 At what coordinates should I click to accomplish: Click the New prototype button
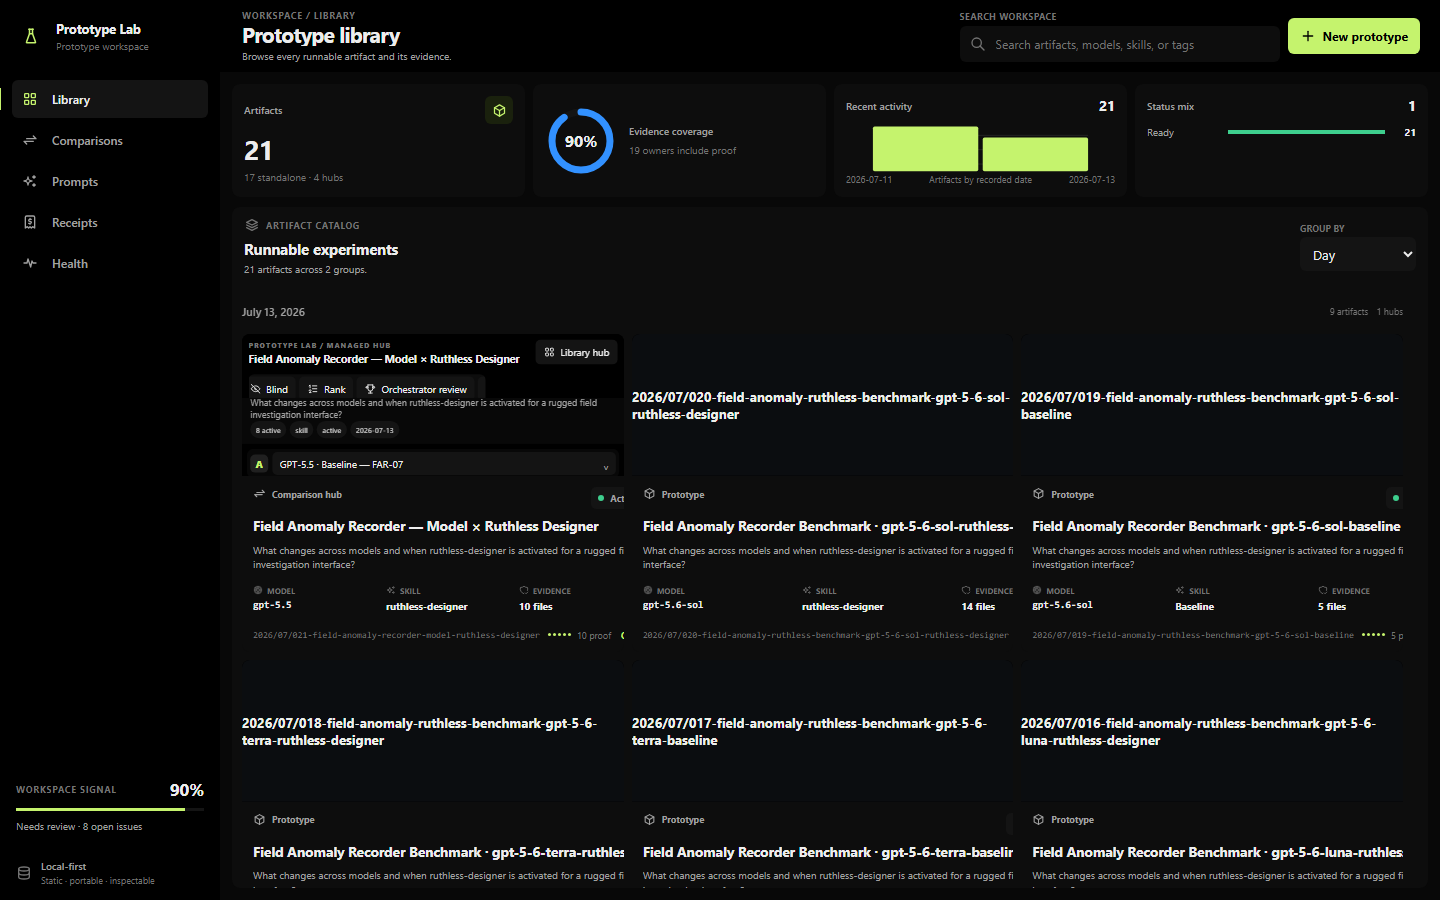[x=1354, y=36]
